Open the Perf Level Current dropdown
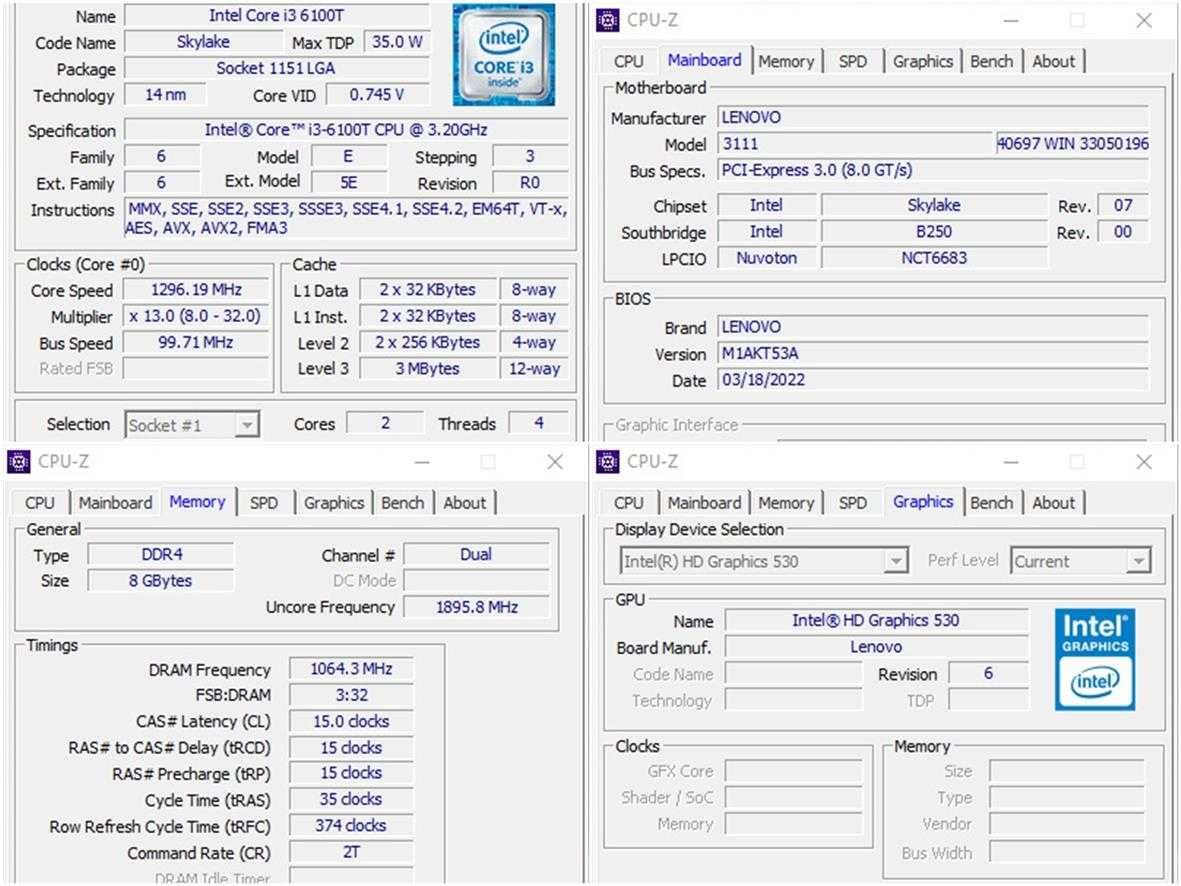The height and width of the screenshot is (886, 1181). click(x=1080, y=561)
